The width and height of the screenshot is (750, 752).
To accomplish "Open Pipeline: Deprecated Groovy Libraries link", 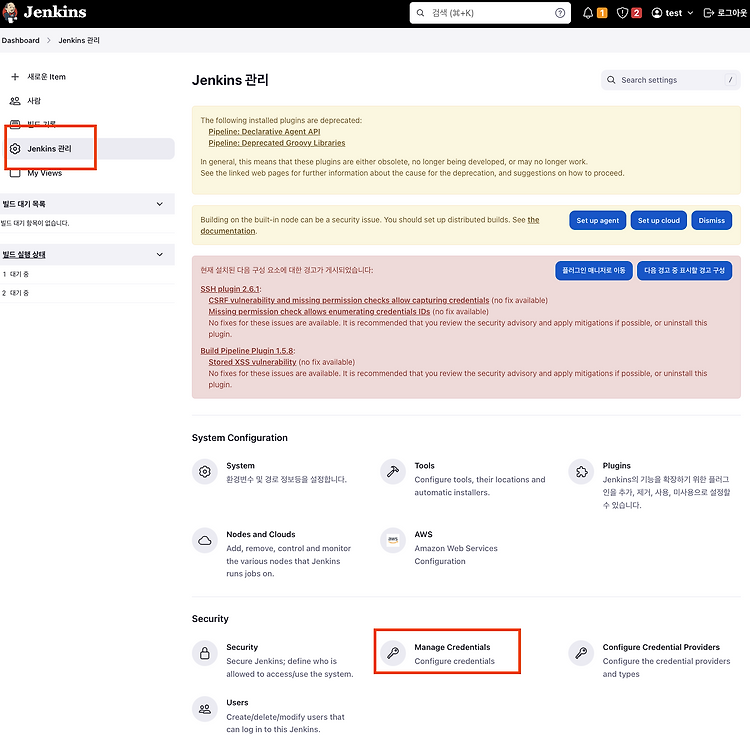I will point(277,143).
